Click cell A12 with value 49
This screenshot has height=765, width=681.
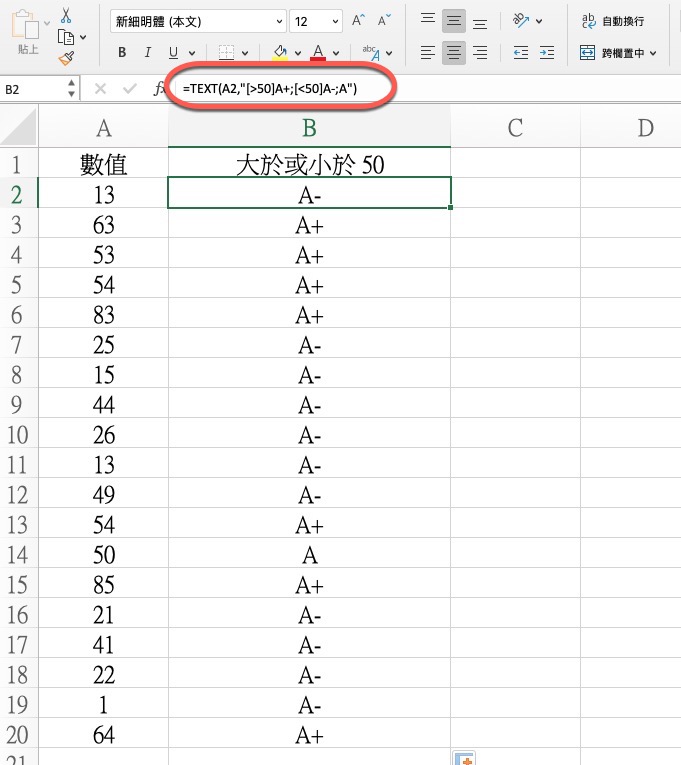point(103,495)
